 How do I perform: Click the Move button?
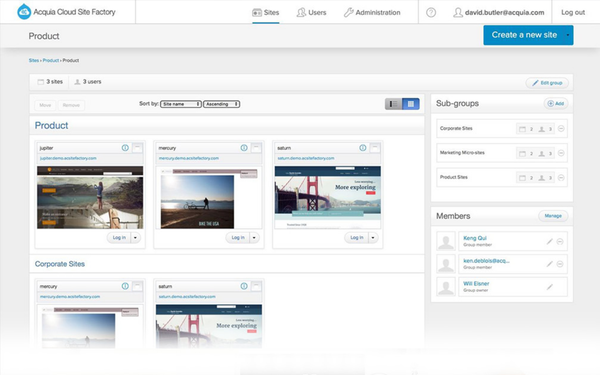(45, 105)
